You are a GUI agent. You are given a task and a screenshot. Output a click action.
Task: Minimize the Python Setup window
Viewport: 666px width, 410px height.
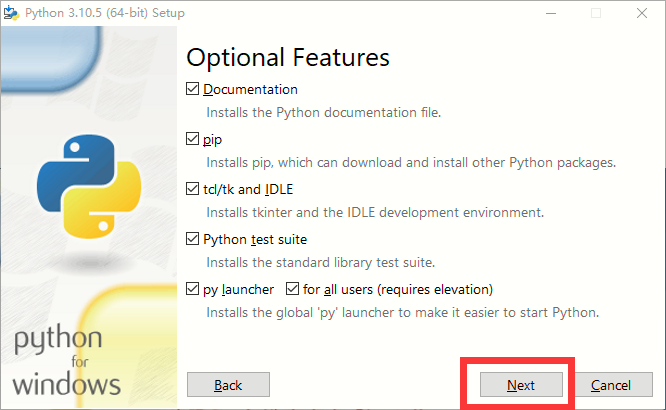pos(551,13)
